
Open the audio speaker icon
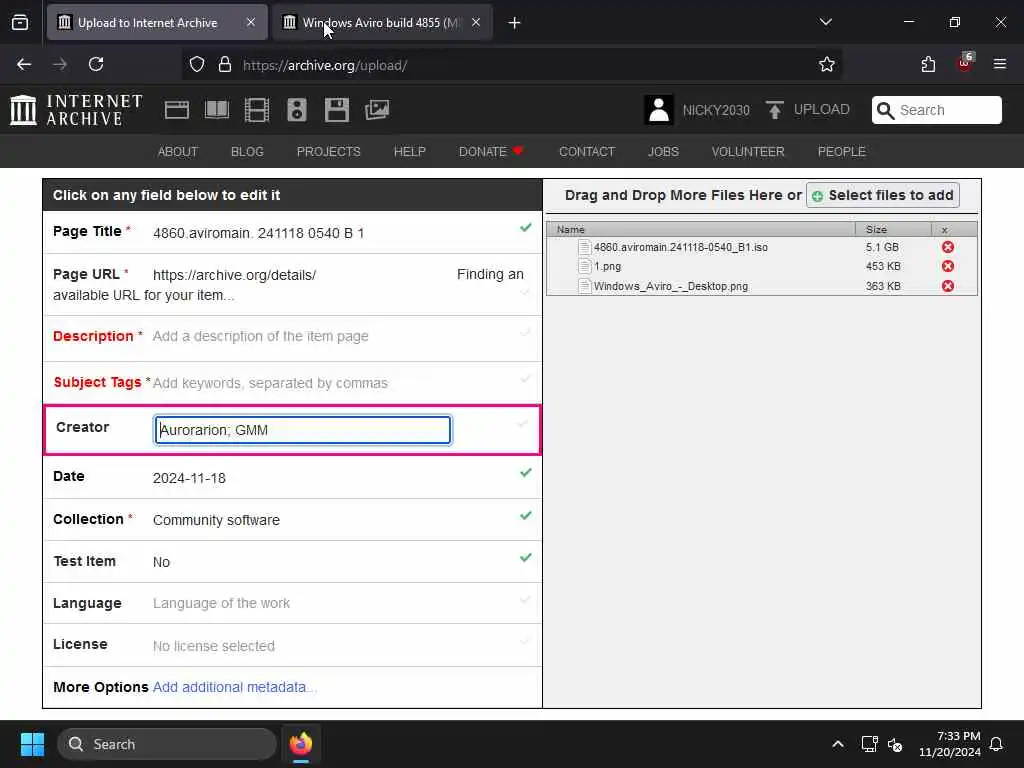[296, 110]
